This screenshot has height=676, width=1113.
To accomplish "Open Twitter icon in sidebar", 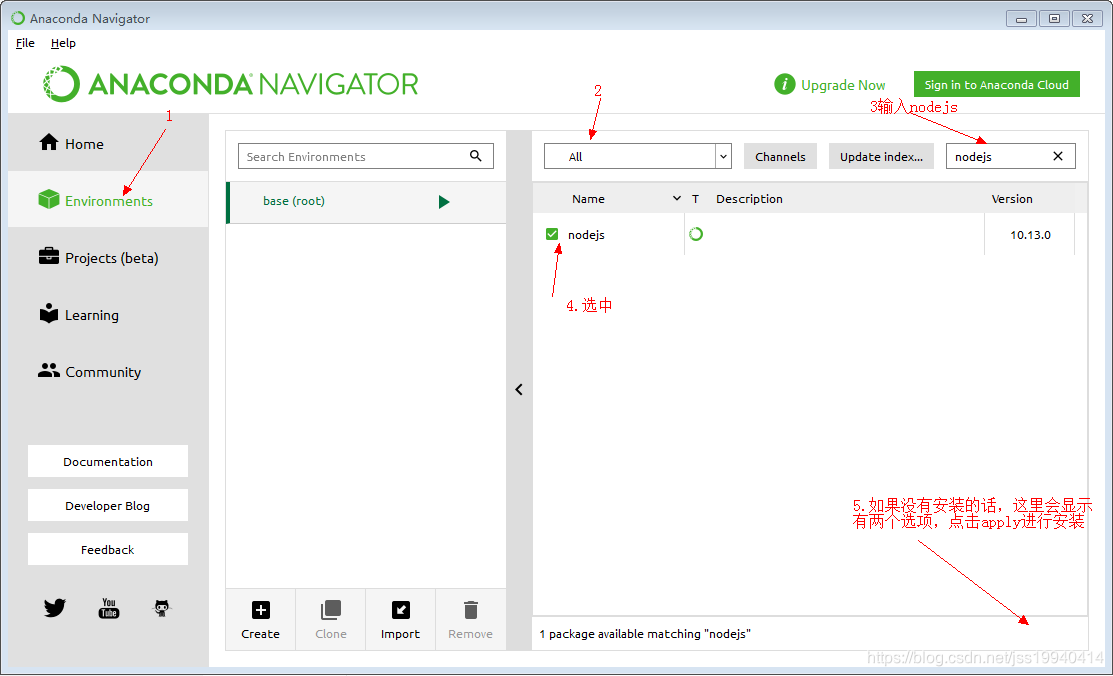I will click(x=55, y=608).
